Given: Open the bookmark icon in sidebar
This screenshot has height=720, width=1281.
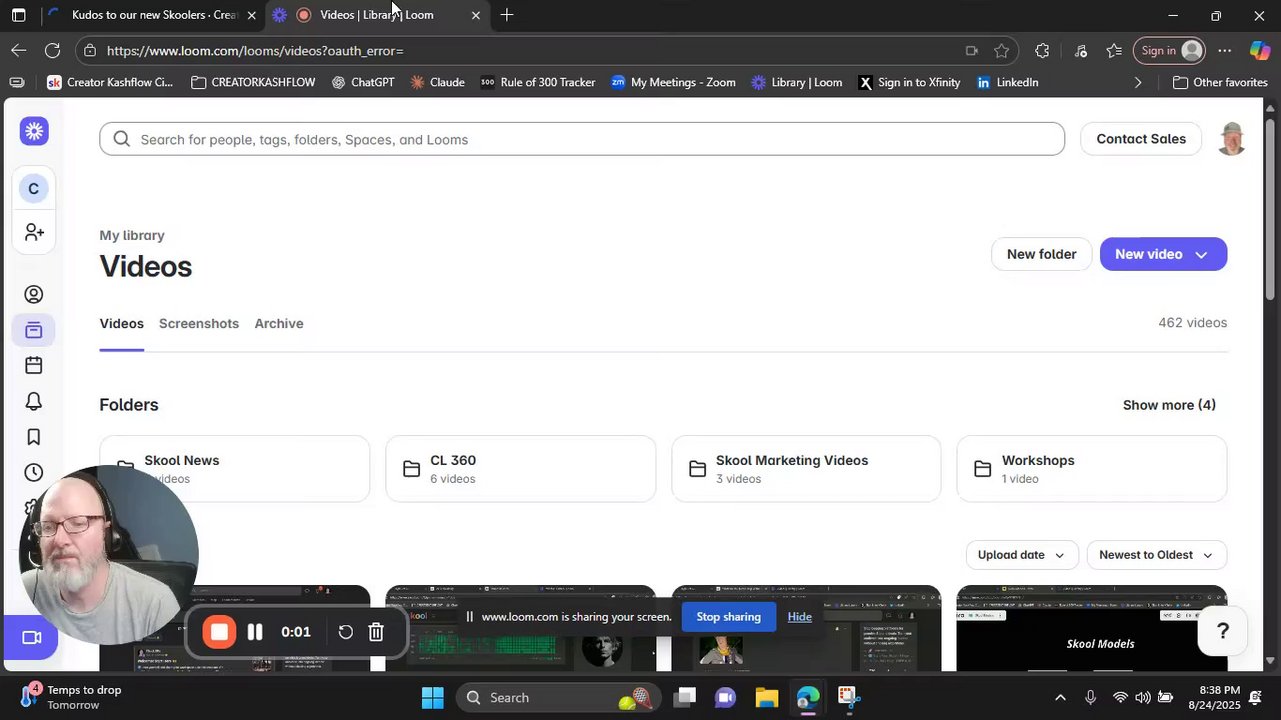Looking at the screenshot, I should [34, 437].
